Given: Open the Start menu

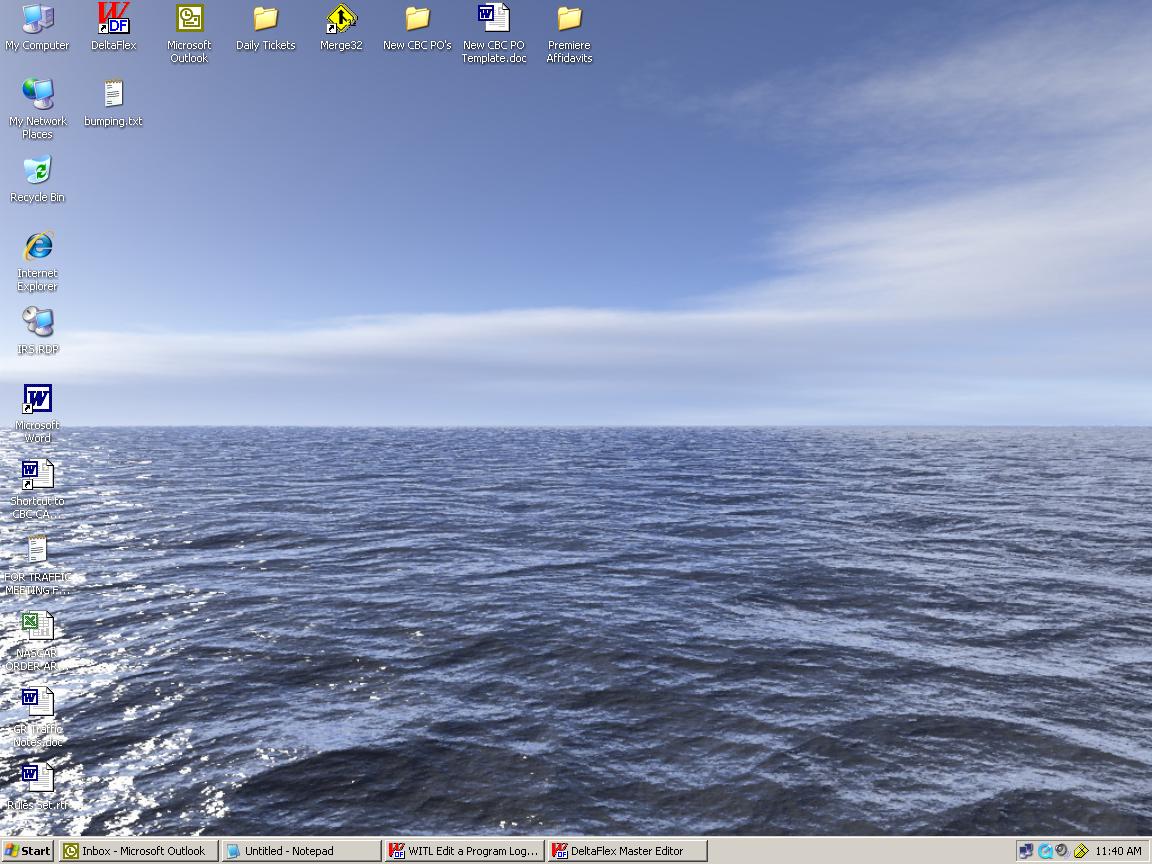Looking at the screenshot, I should 28,851.
